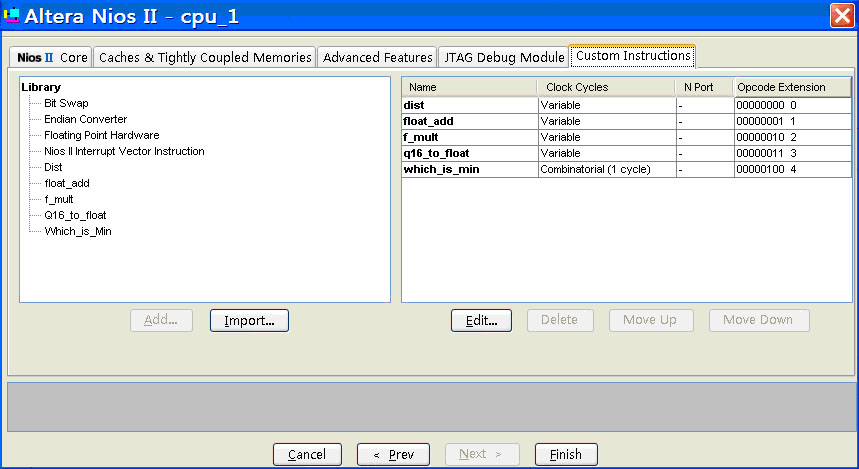Image resolution: width=859 pixels, height=469 pixels.
Task: Choose Endian Converter library item
Action: [x=85, y=119]
